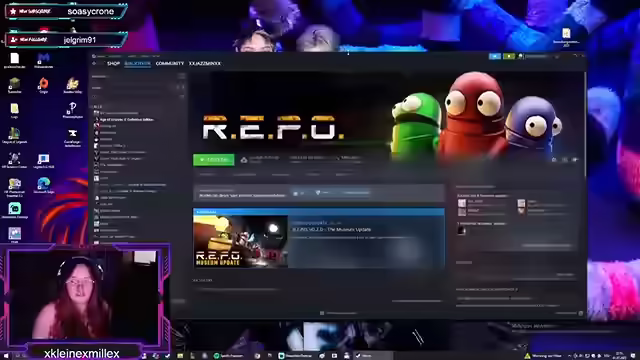Click the cloud status icon beside Play button

pos(244,160)
